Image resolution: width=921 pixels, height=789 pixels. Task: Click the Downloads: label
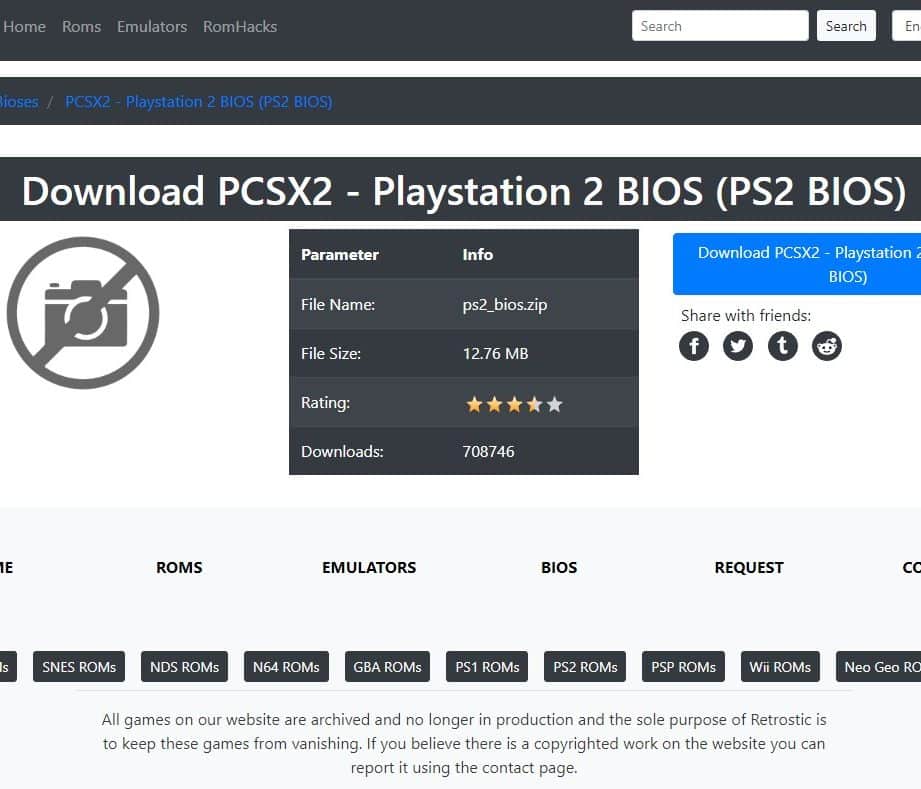point(342,451)
